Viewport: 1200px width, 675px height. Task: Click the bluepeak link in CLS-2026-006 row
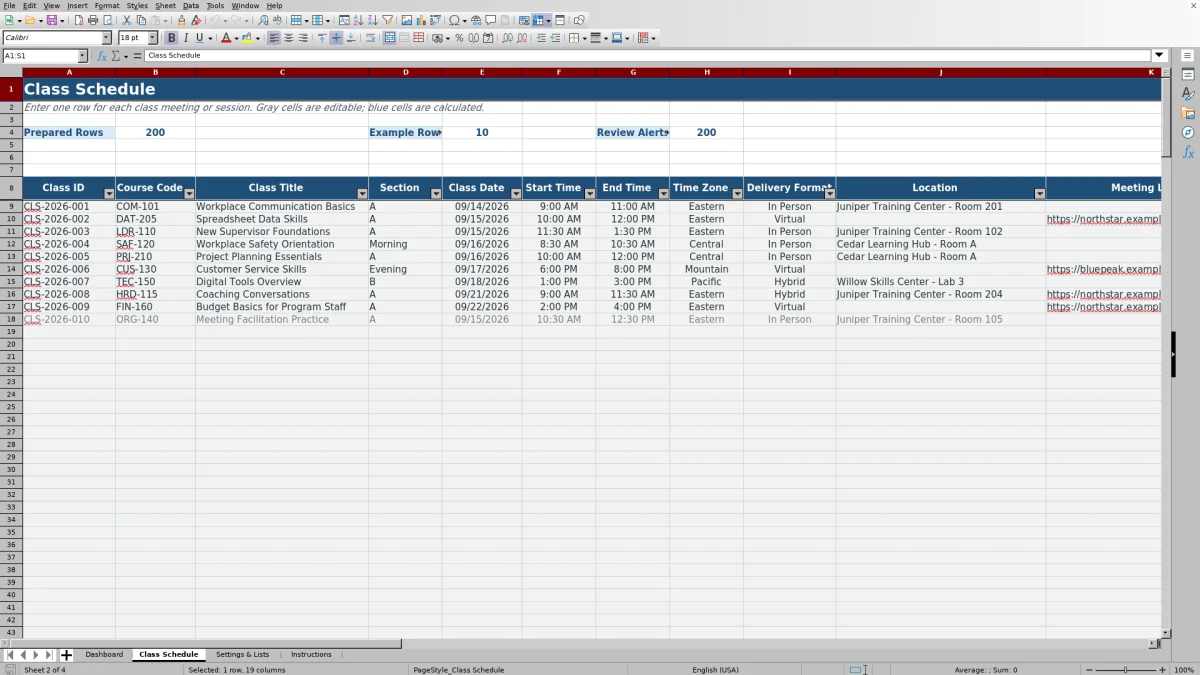coord(1104,269)
